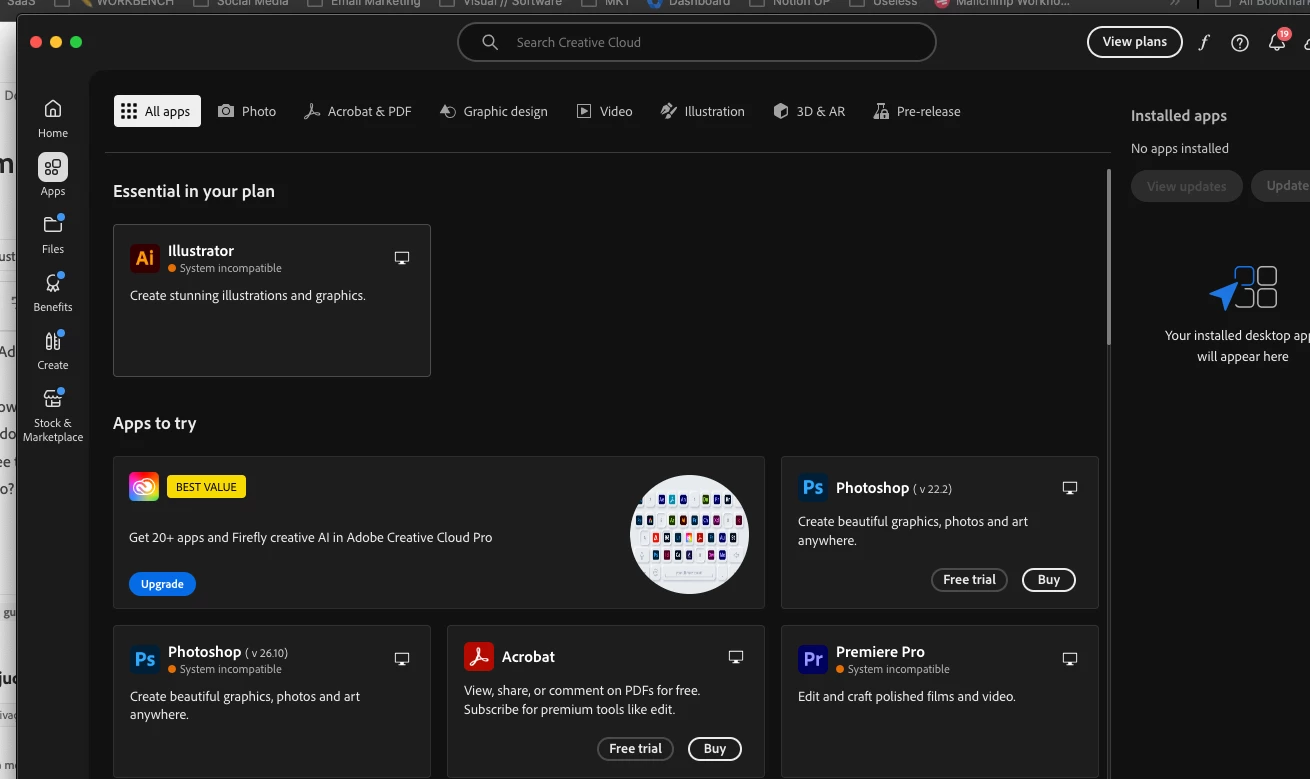Open the Social Media bookmark folder
The height and width of the screenshot is (779, 1310).
pyautogui.click(x=240, y=3)
